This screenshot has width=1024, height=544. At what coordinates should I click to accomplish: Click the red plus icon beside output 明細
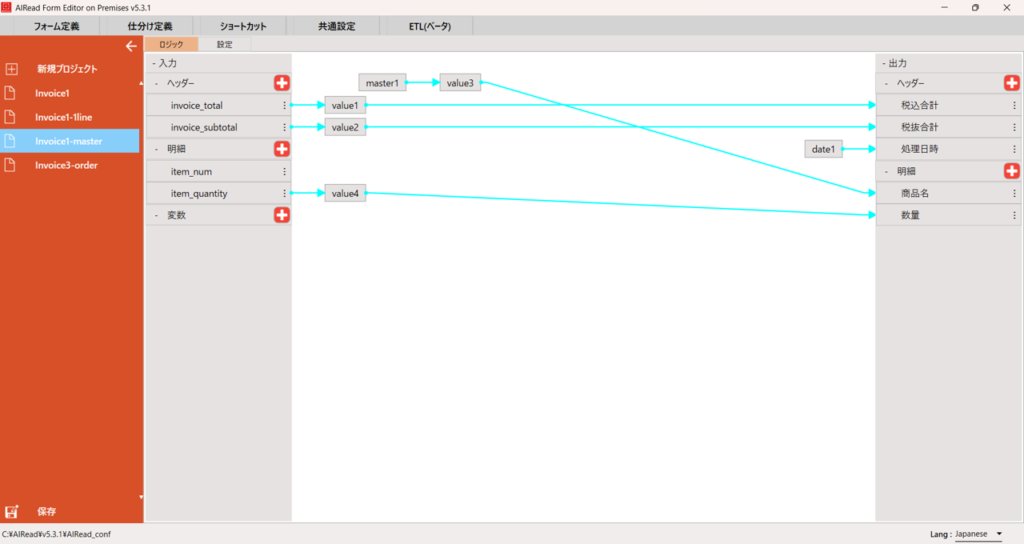1011,171
